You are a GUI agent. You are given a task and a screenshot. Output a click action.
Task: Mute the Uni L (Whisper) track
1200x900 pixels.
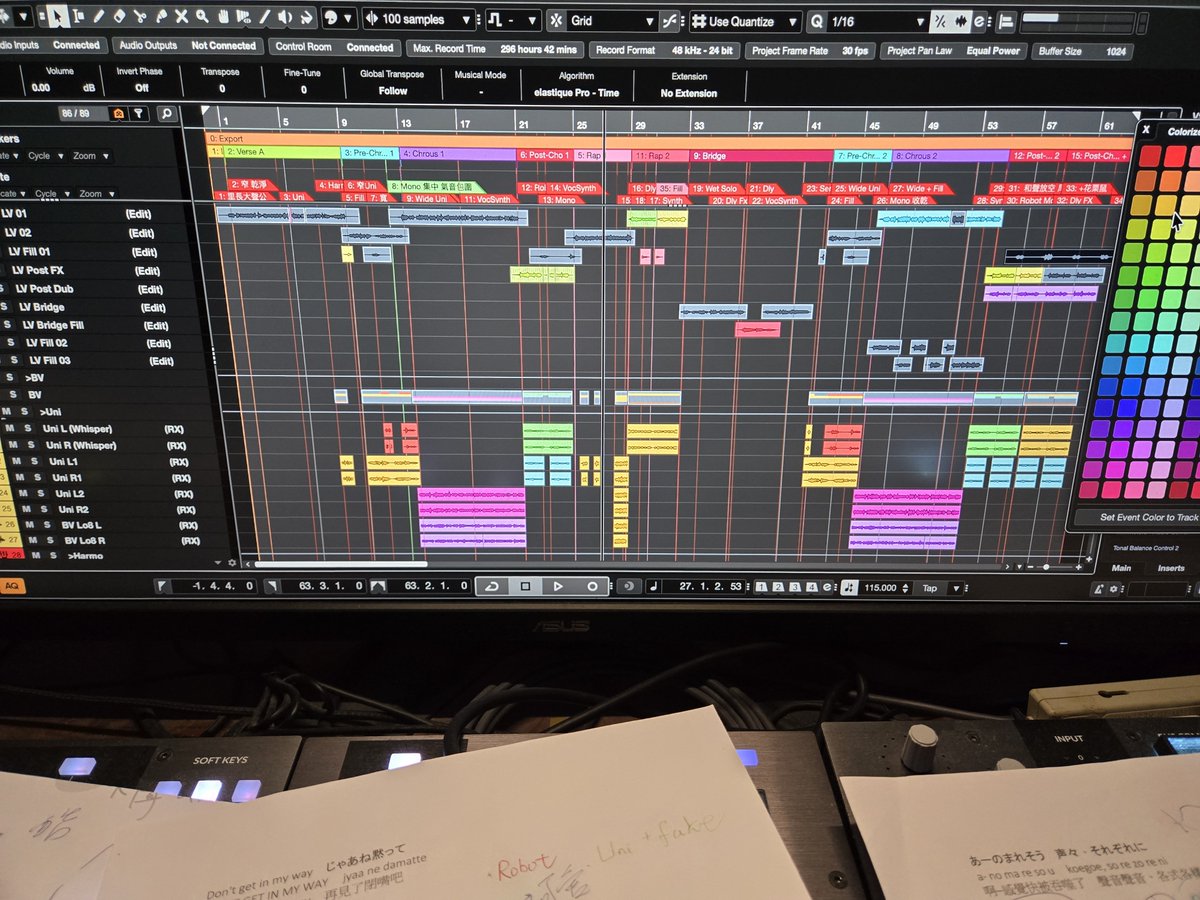pos(11,429)
